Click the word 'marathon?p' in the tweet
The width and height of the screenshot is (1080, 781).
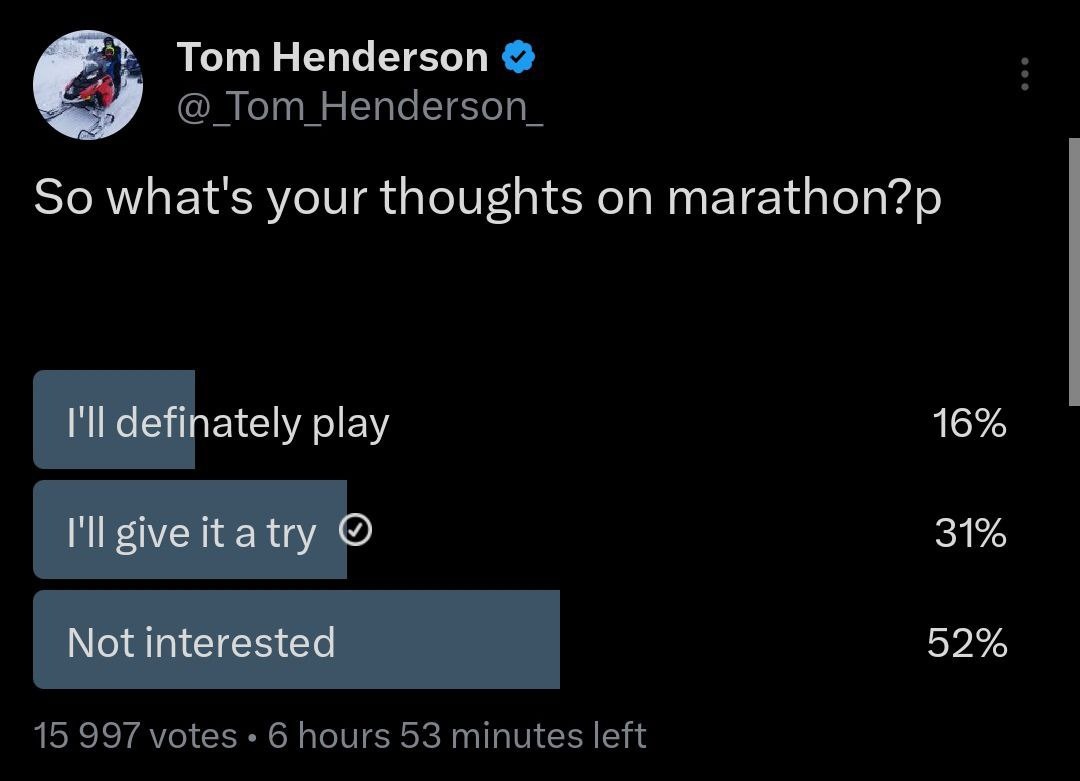pos(804,197)
